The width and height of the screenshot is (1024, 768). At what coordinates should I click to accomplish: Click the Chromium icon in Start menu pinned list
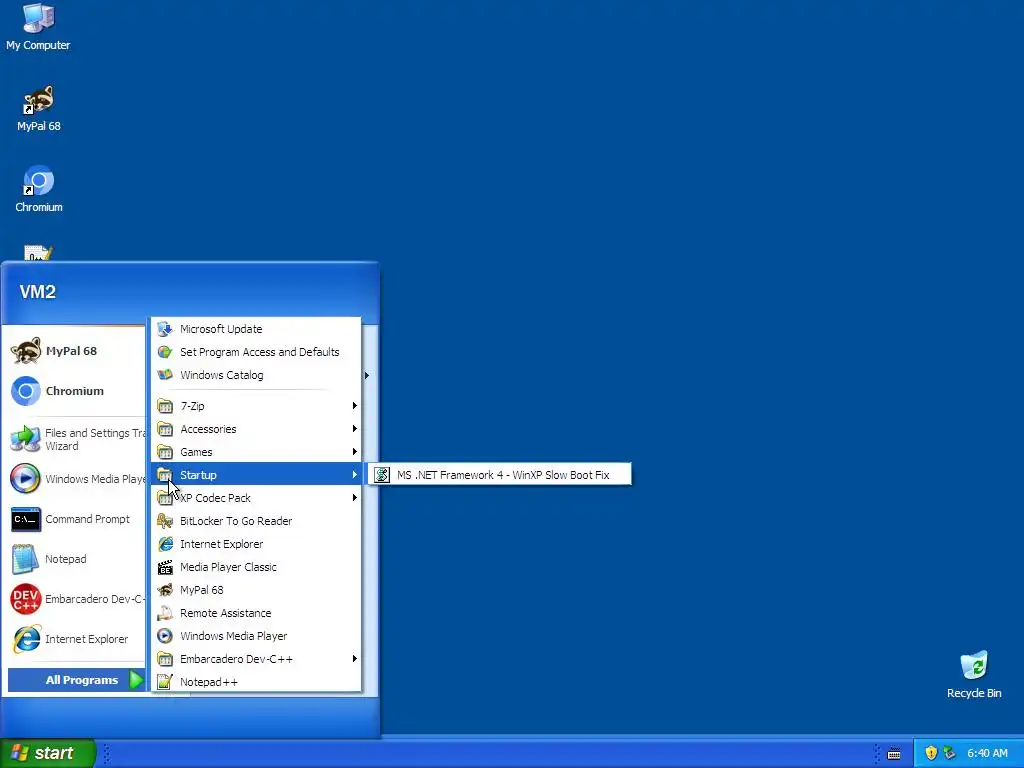pyautogui.click(x=26, y=391)
